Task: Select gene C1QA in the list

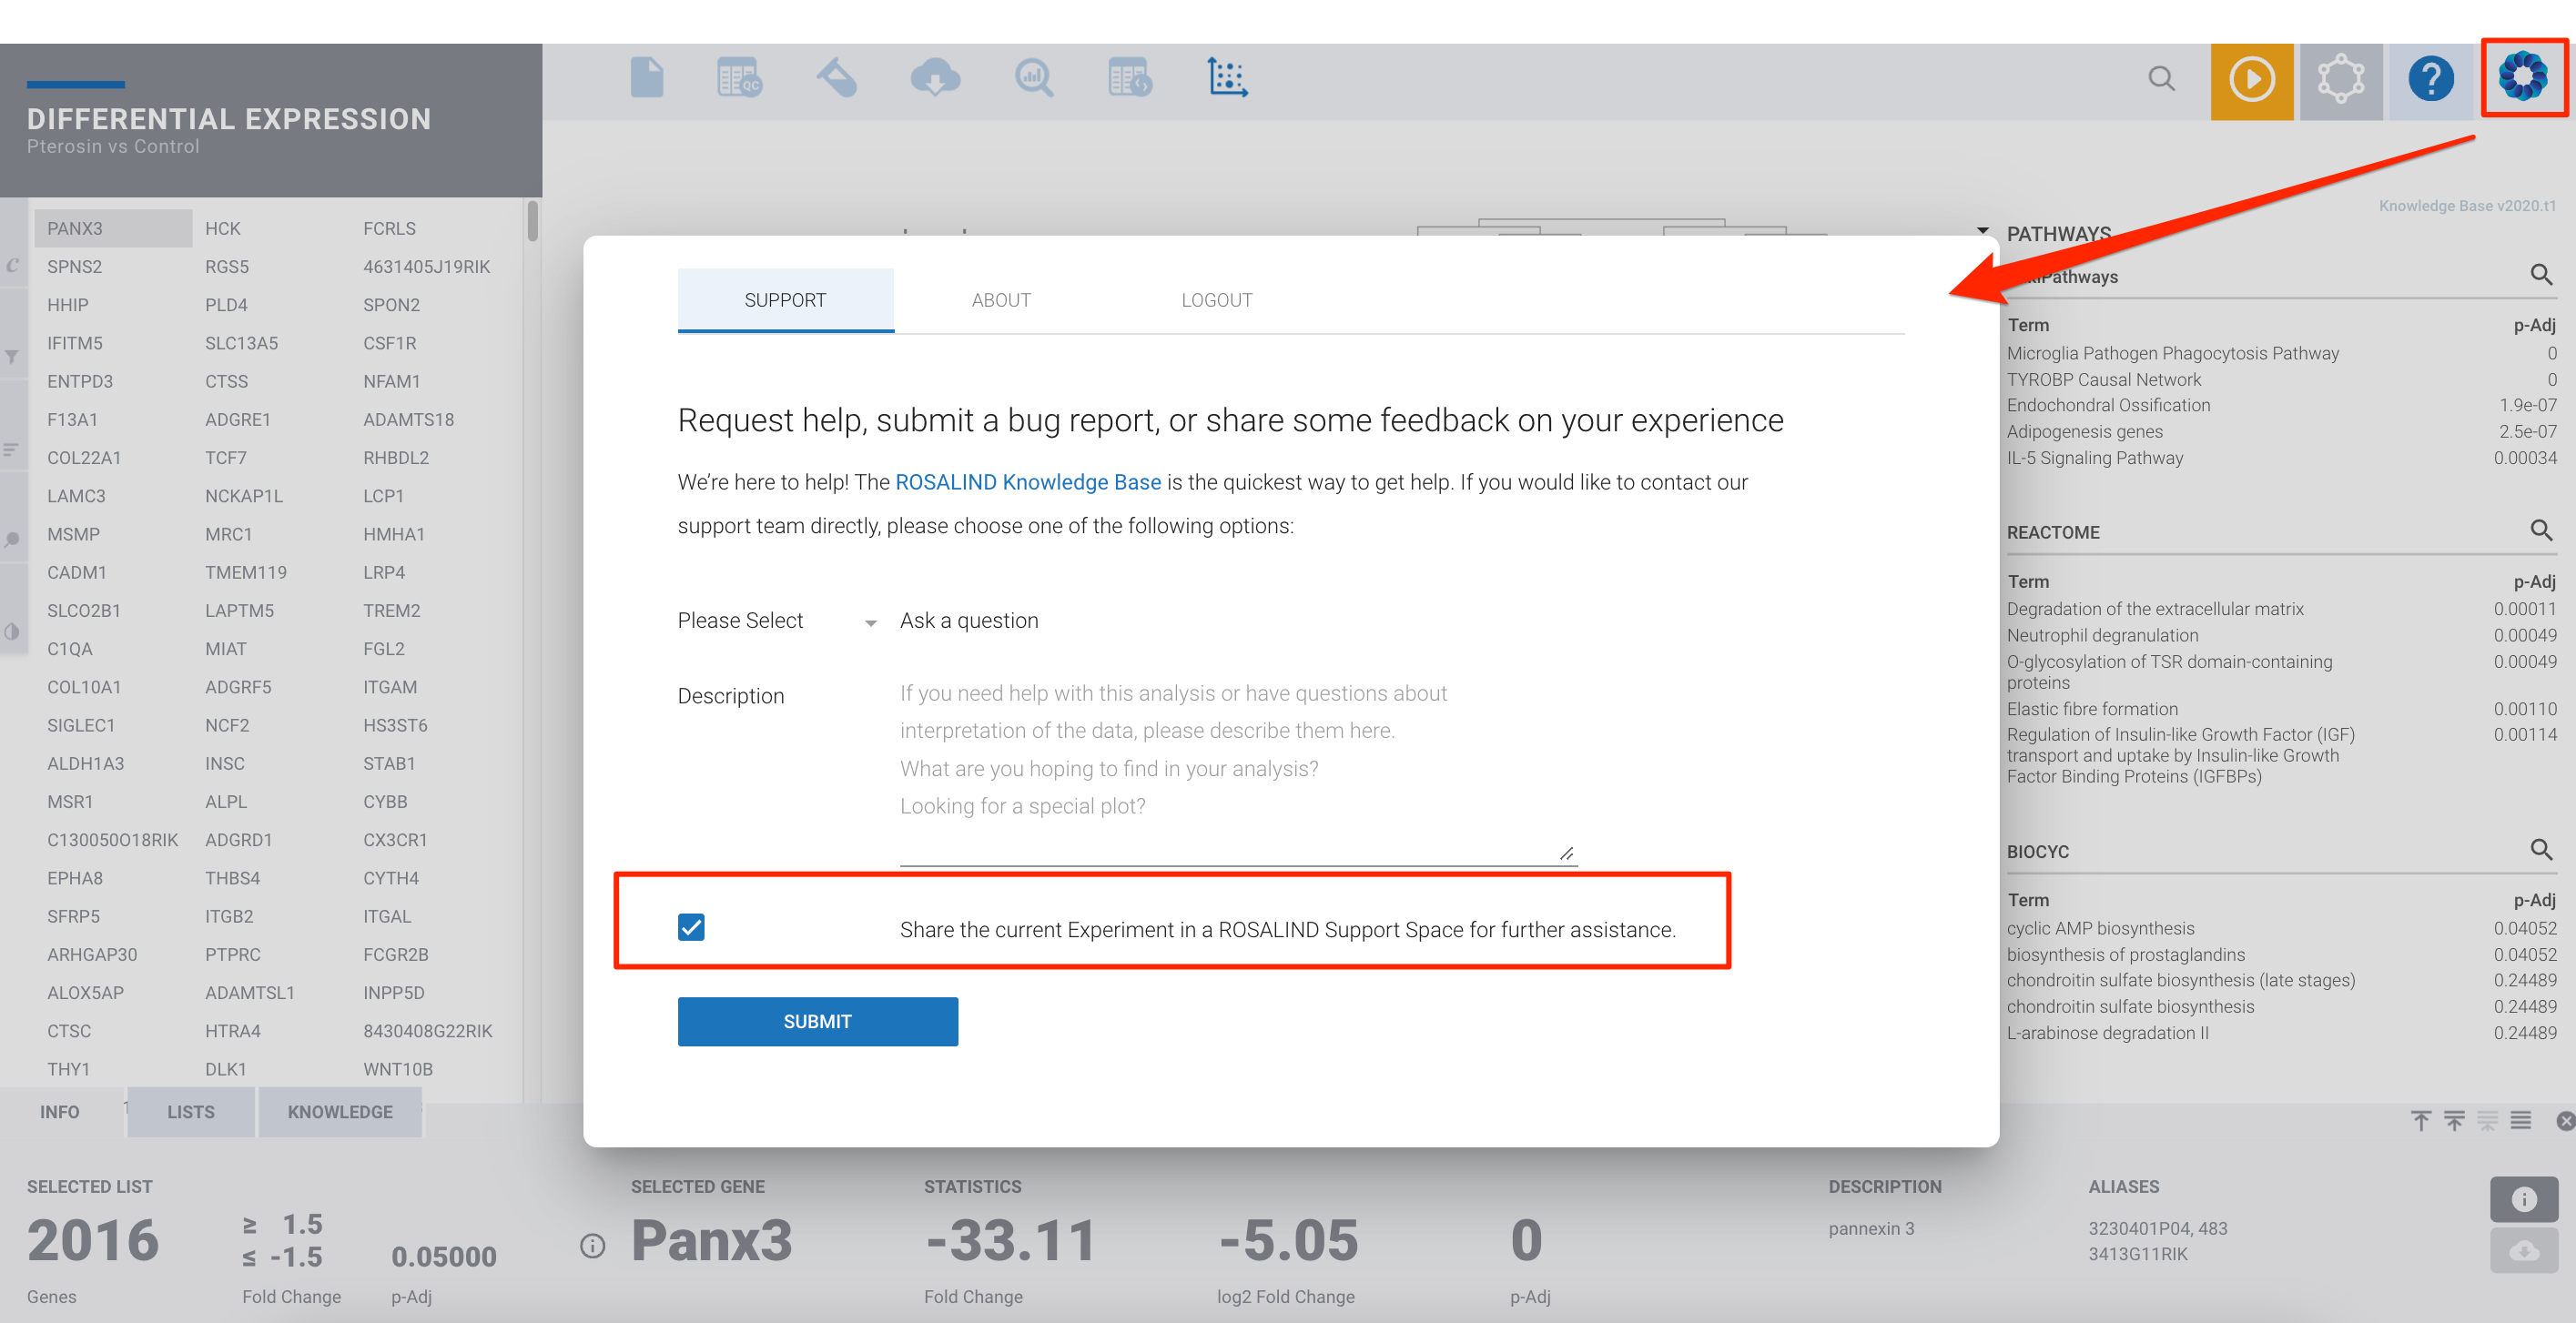Action: click(x=70, y=649)
